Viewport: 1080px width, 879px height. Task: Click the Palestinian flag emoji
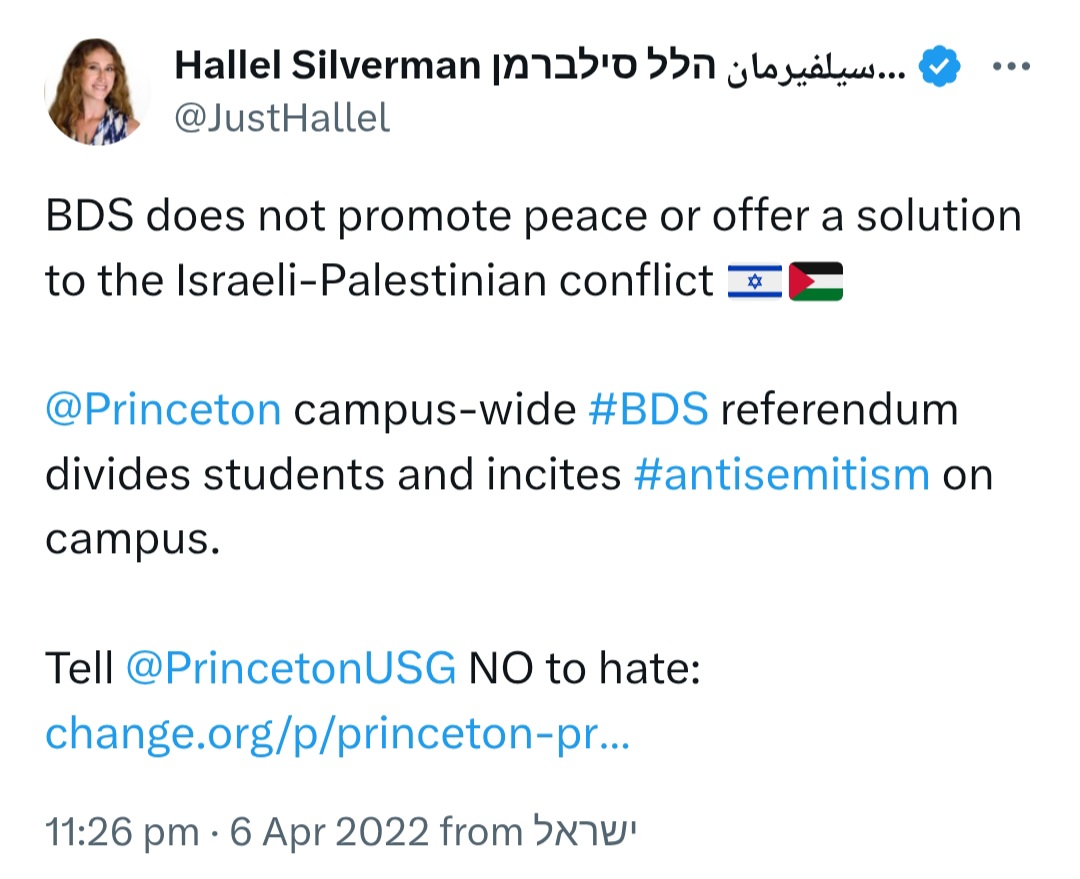click(816, 281)
